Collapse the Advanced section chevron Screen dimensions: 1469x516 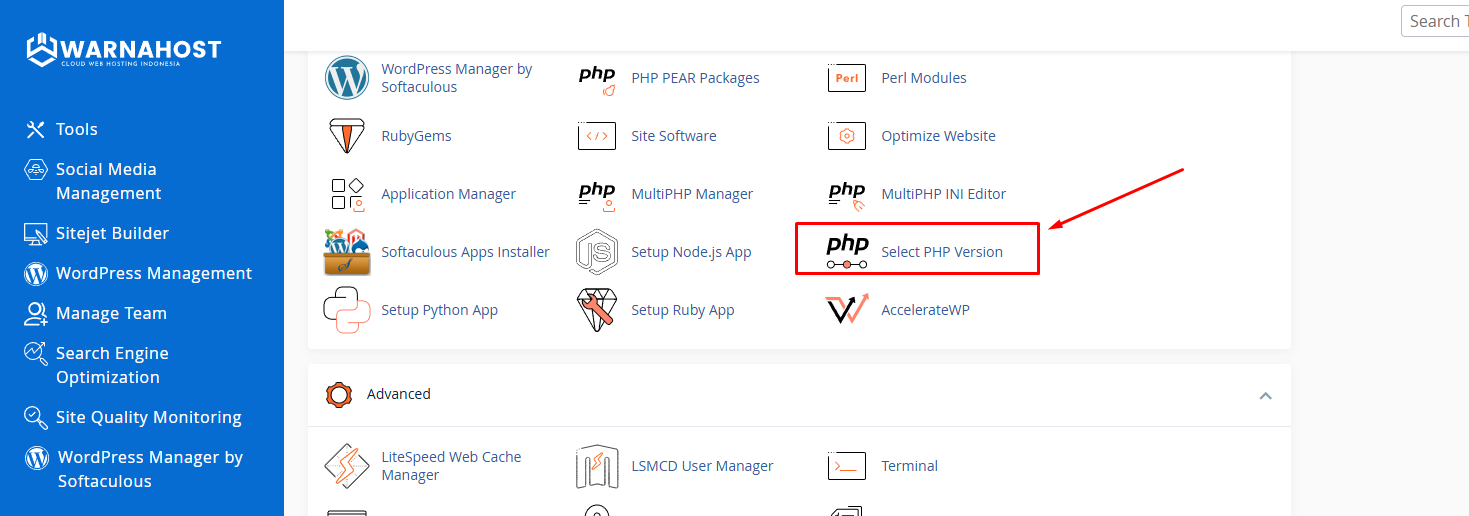(x=1265, y=395)
